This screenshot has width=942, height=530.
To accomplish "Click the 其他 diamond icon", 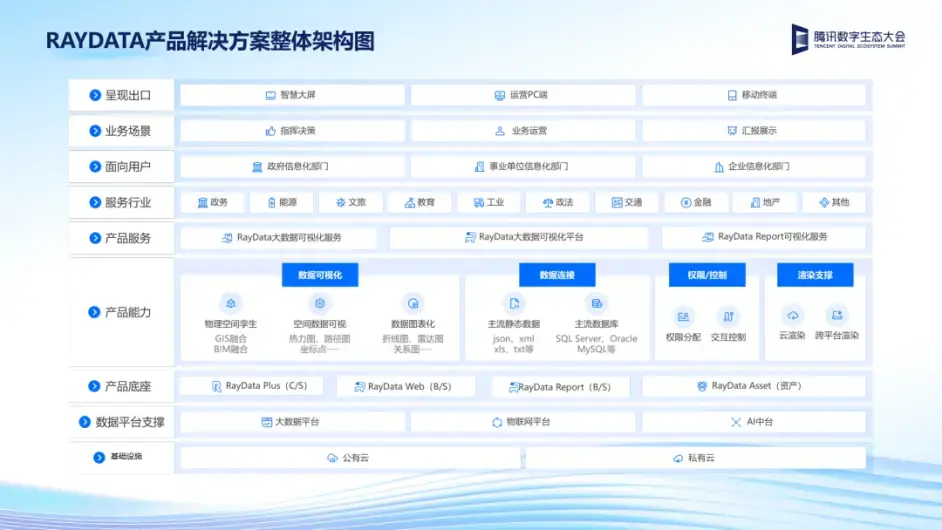I will 824,203.
